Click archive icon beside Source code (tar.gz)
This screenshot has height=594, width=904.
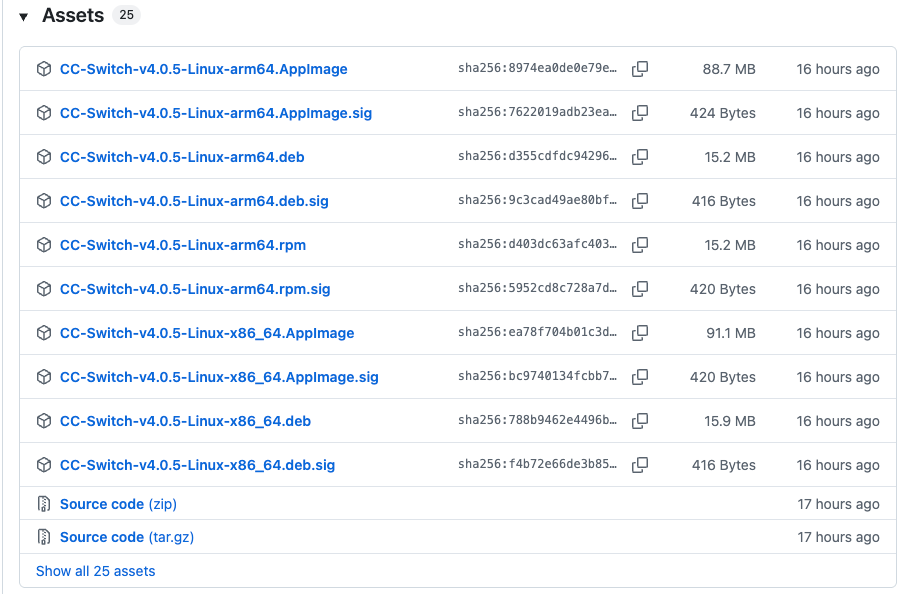click(44, 537)
